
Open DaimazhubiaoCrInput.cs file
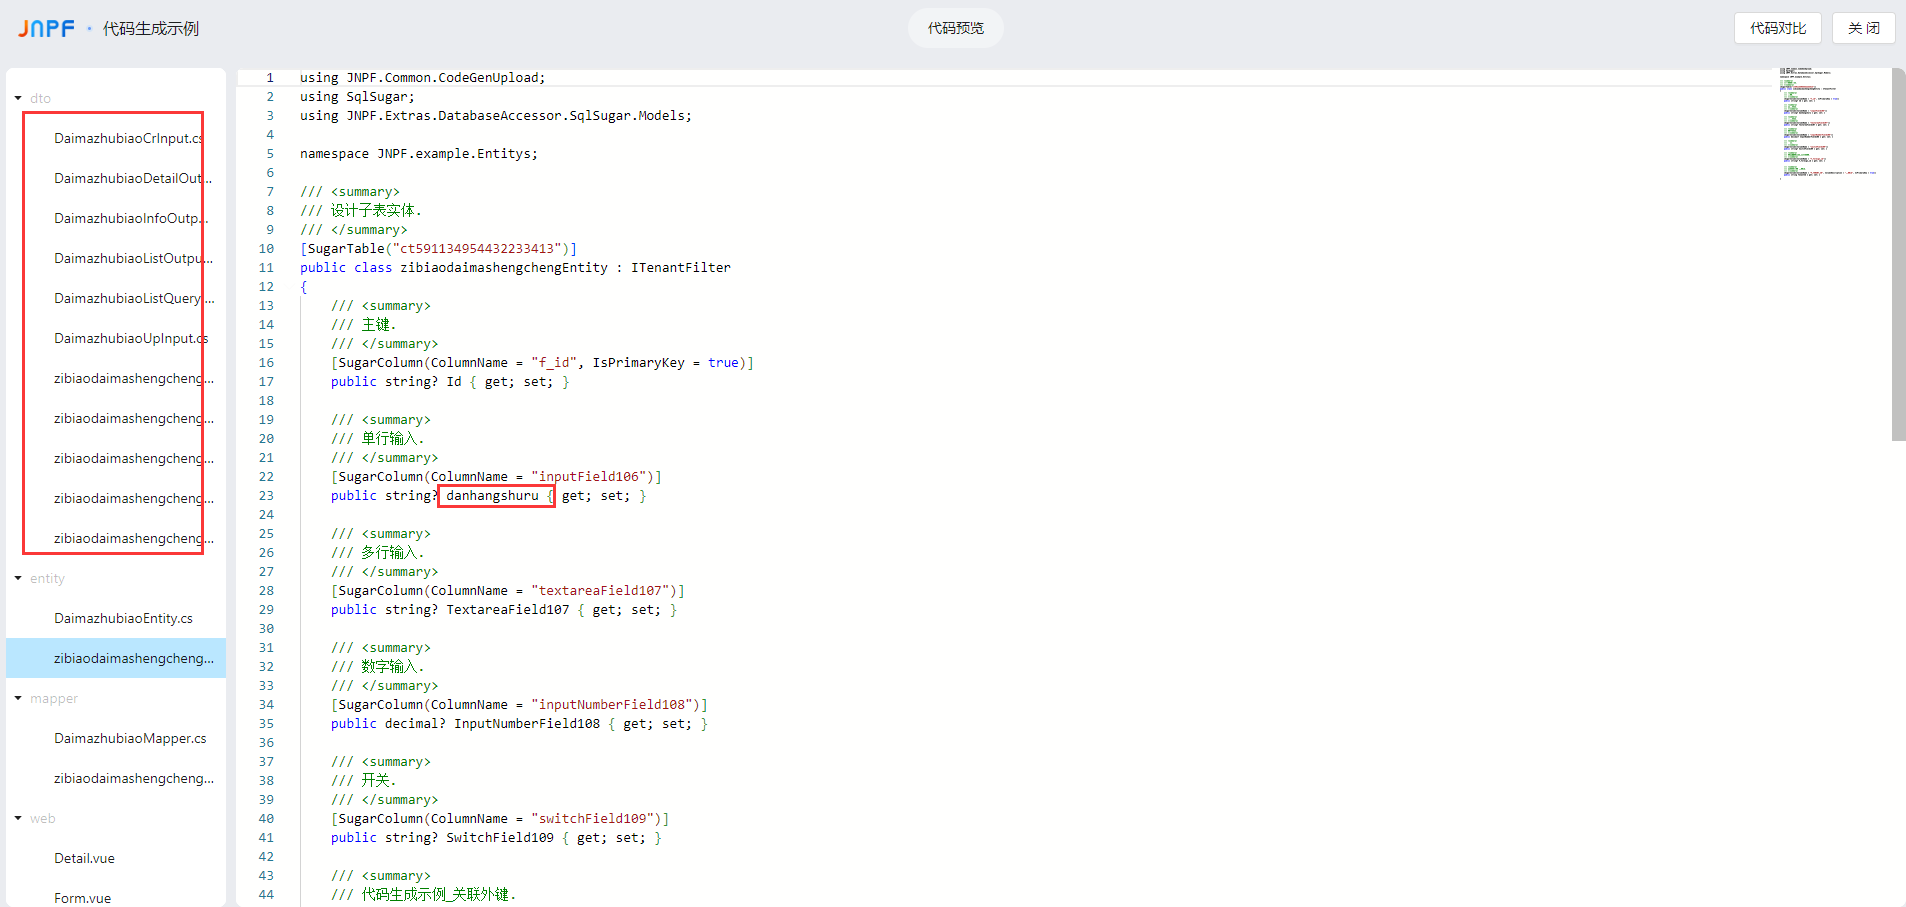[x=128, y=138]
